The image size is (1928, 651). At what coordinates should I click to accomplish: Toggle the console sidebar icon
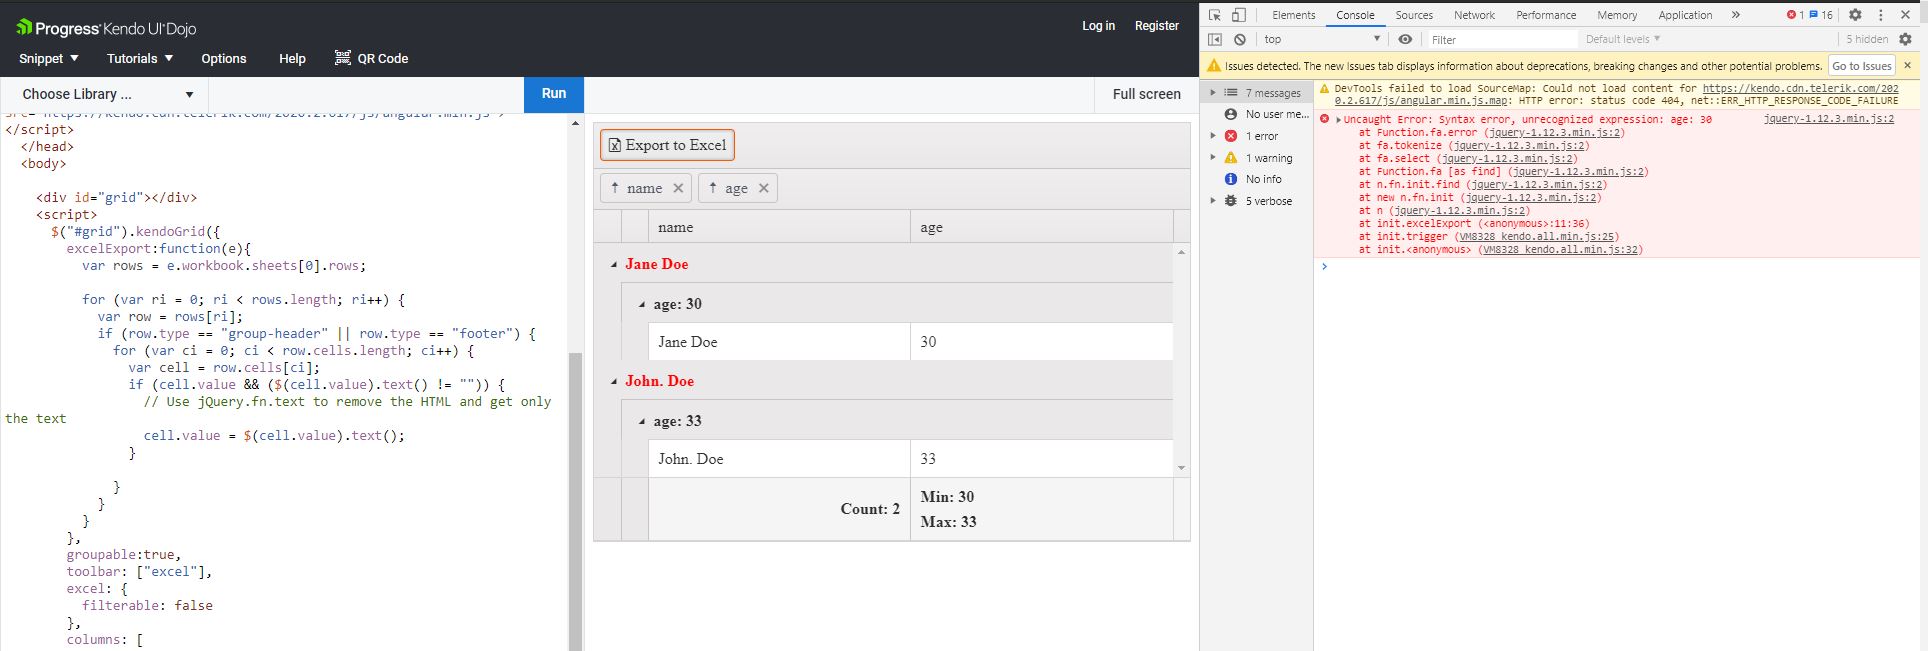click(1215, 39)
